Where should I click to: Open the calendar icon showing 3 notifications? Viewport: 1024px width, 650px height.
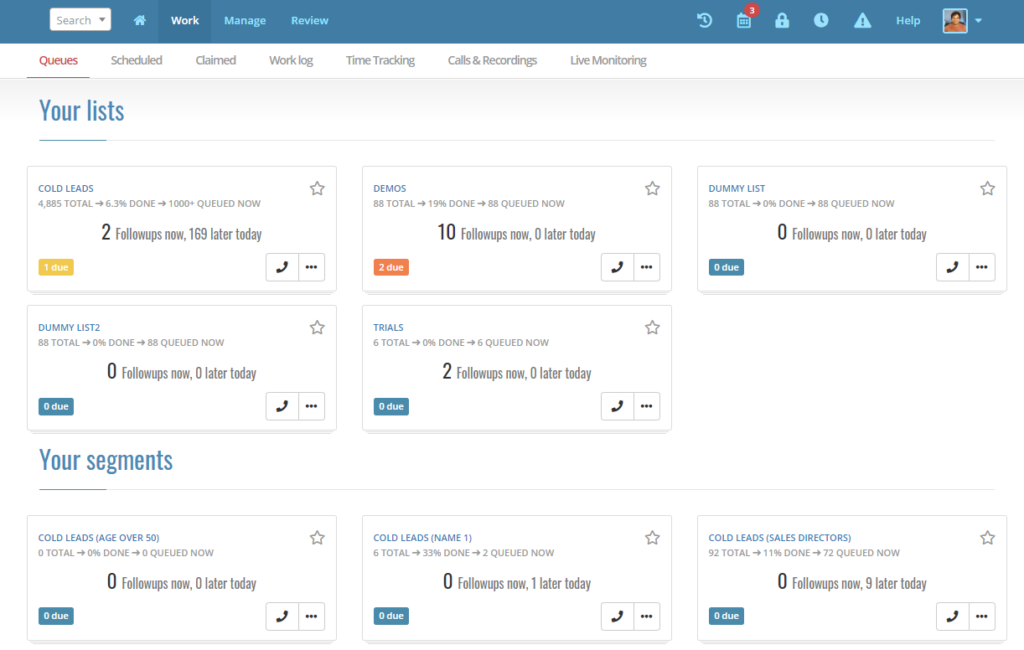point(742,20)
